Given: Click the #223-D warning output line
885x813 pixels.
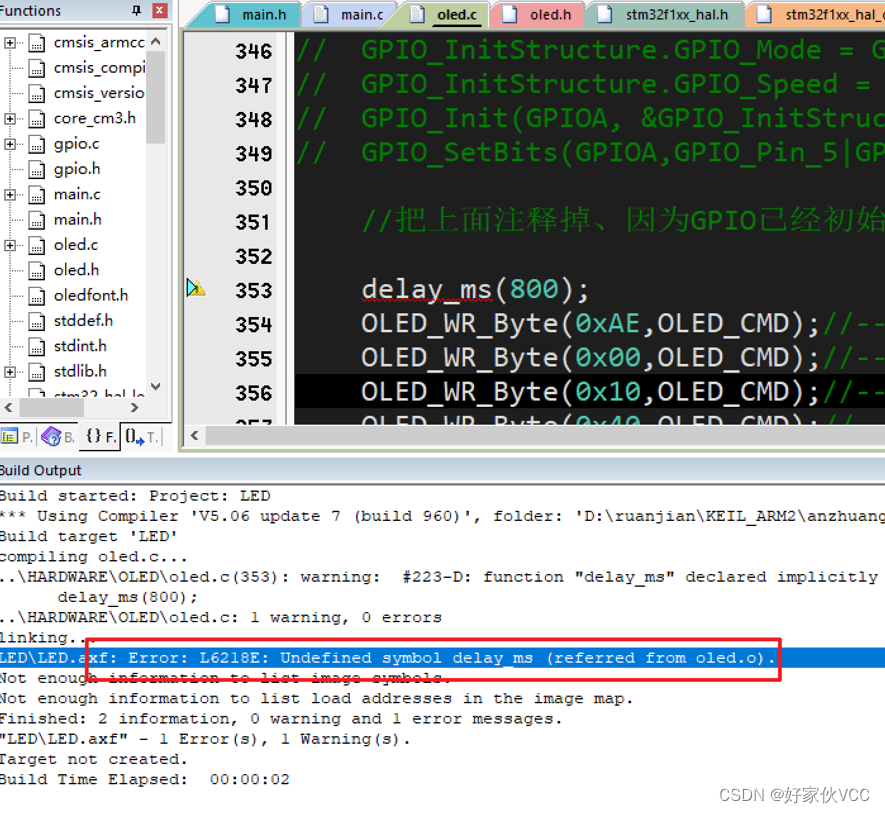Looking at the screenshot, I should tap(439, 576).
